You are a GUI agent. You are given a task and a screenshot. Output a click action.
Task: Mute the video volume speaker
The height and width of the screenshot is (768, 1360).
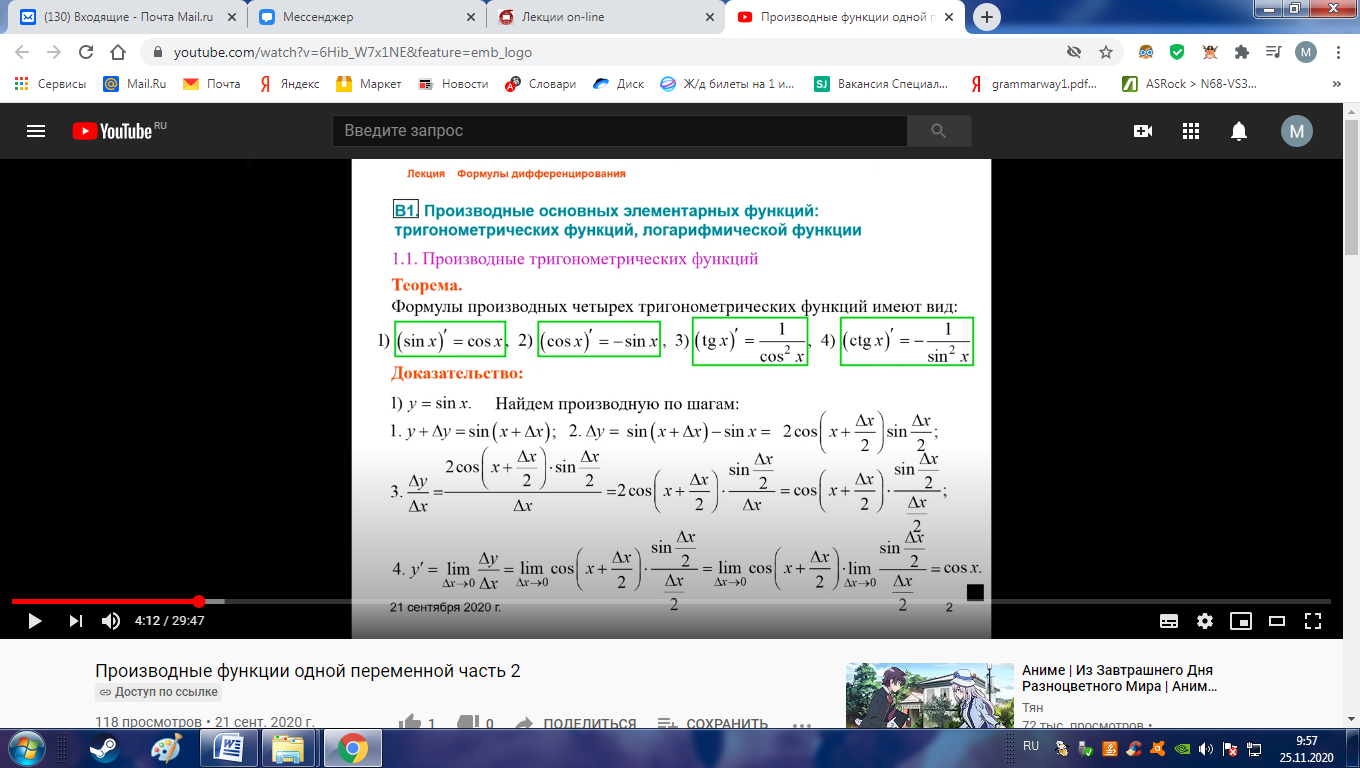tap(111, 621)
